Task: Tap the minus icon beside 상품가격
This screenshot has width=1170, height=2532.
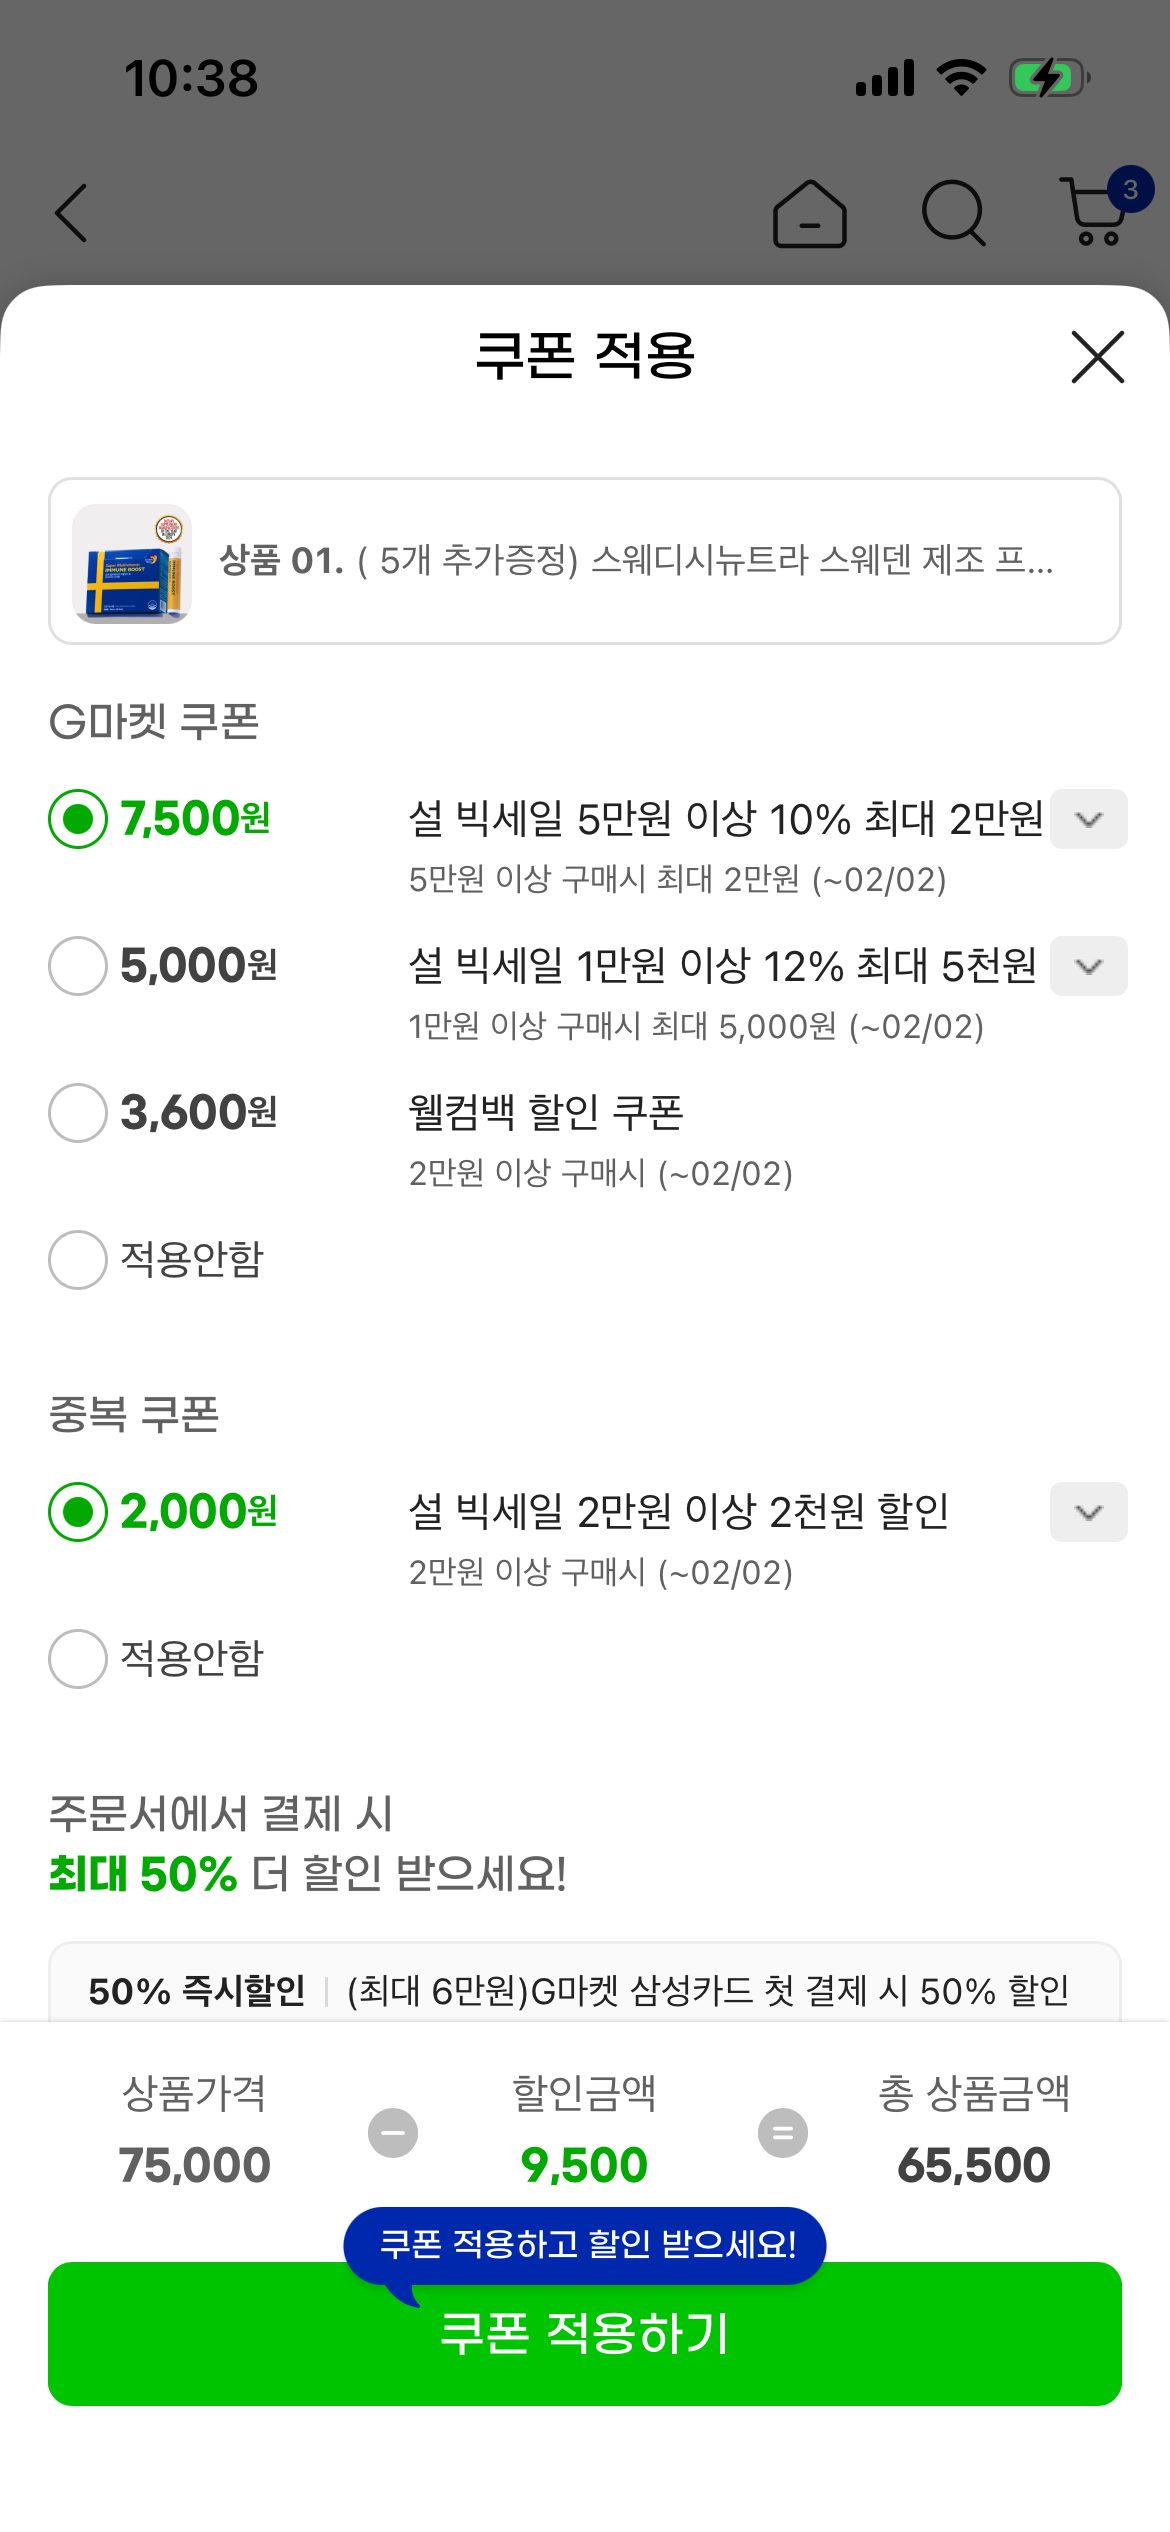Action: 393,2133
